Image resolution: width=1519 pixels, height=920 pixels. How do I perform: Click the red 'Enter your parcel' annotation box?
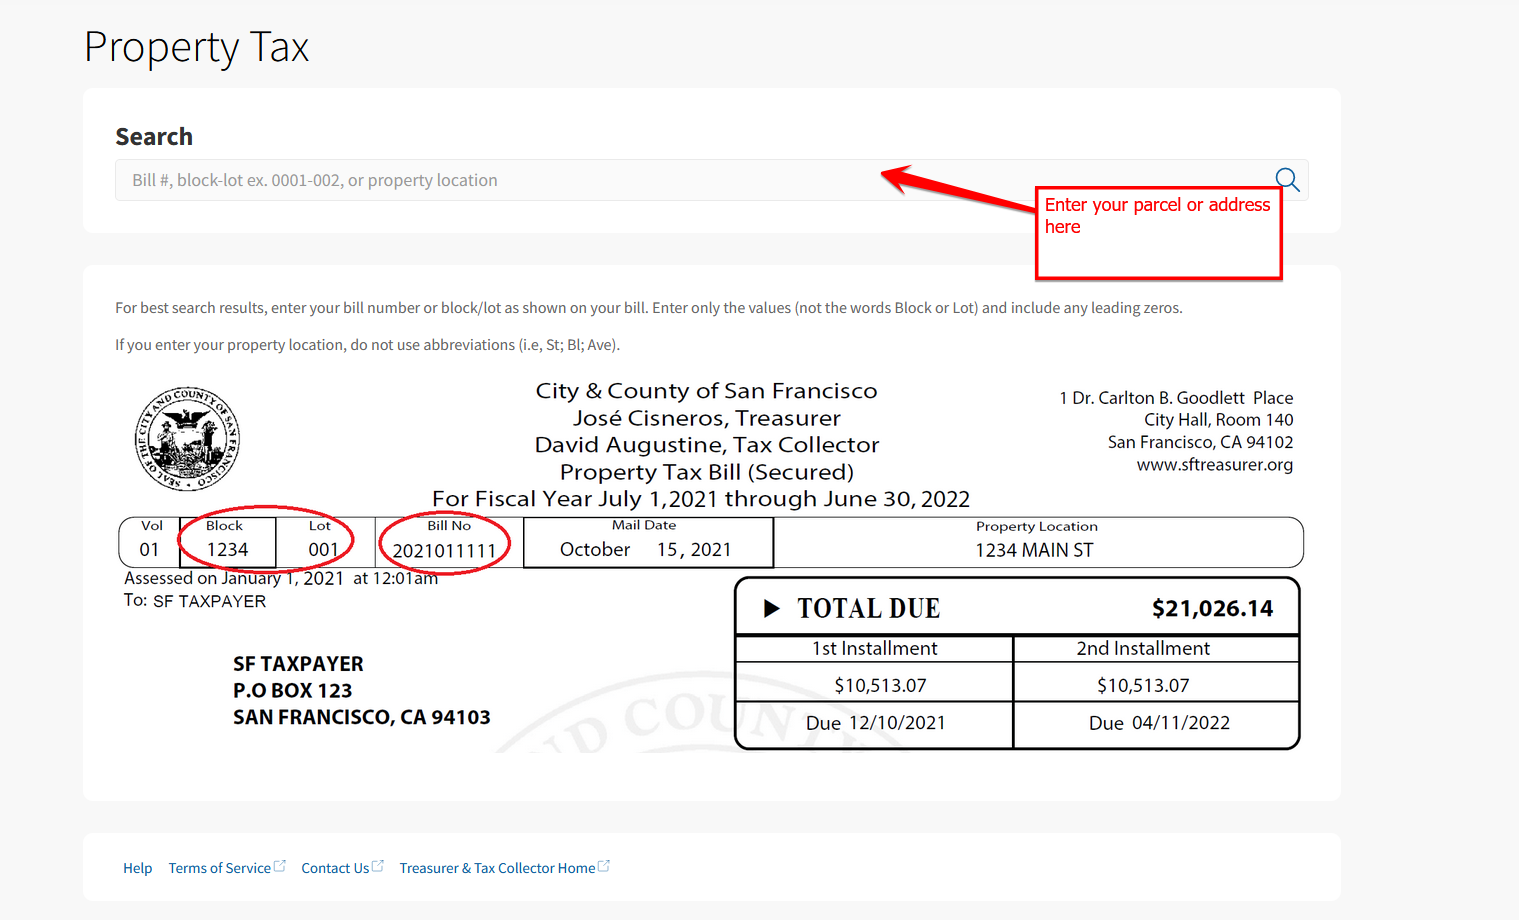[x=1158, y=234]
